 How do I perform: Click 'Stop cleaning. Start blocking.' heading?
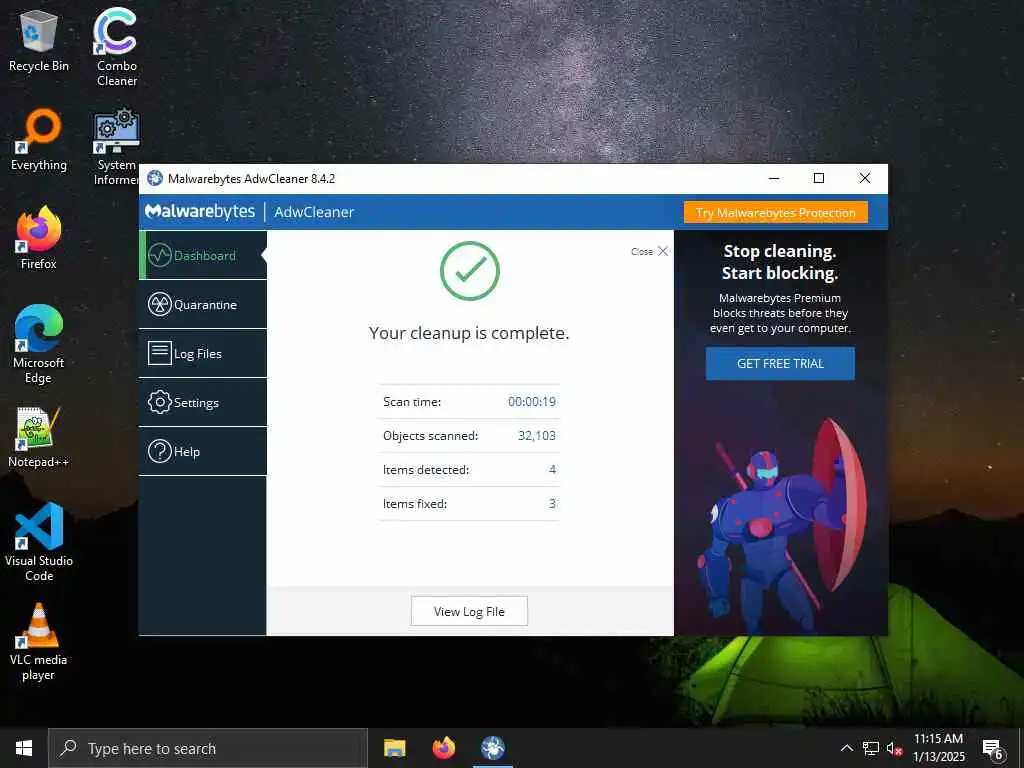tap(780, 262)
